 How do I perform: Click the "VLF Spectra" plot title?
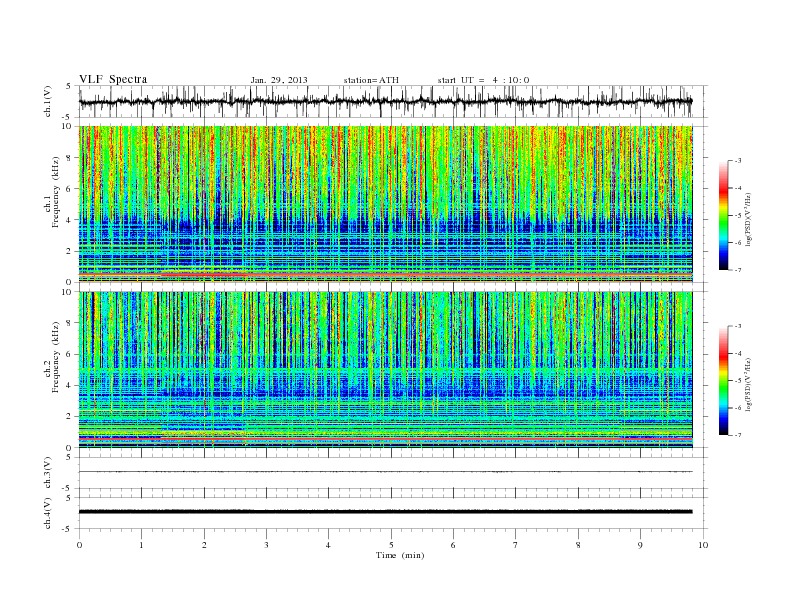tap(113, 79)
